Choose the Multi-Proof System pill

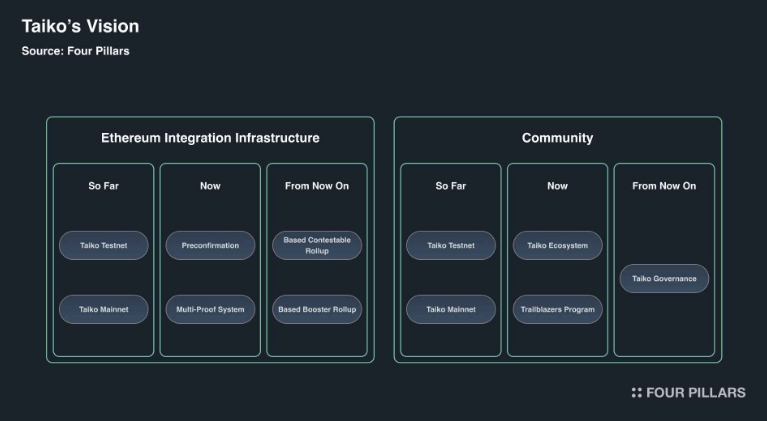[x=210, y=309]
